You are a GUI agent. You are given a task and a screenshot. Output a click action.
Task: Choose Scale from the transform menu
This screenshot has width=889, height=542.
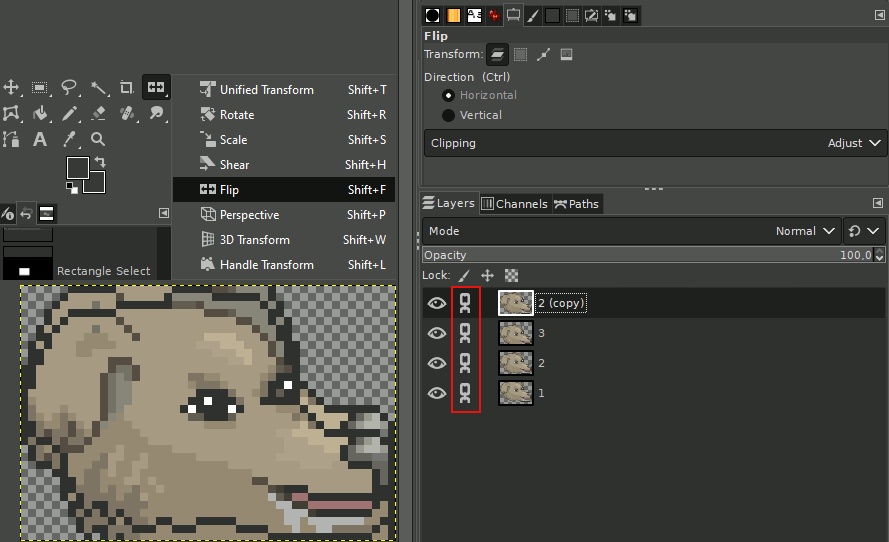pyautogui.click(x=284, y=139)
